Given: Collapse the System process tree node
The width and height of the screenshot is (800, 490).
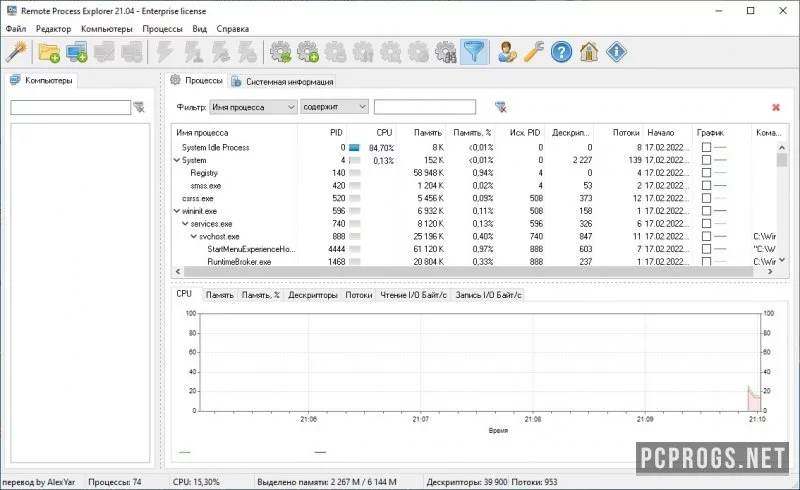Looking at the screenshot, I should click(177, 160).
